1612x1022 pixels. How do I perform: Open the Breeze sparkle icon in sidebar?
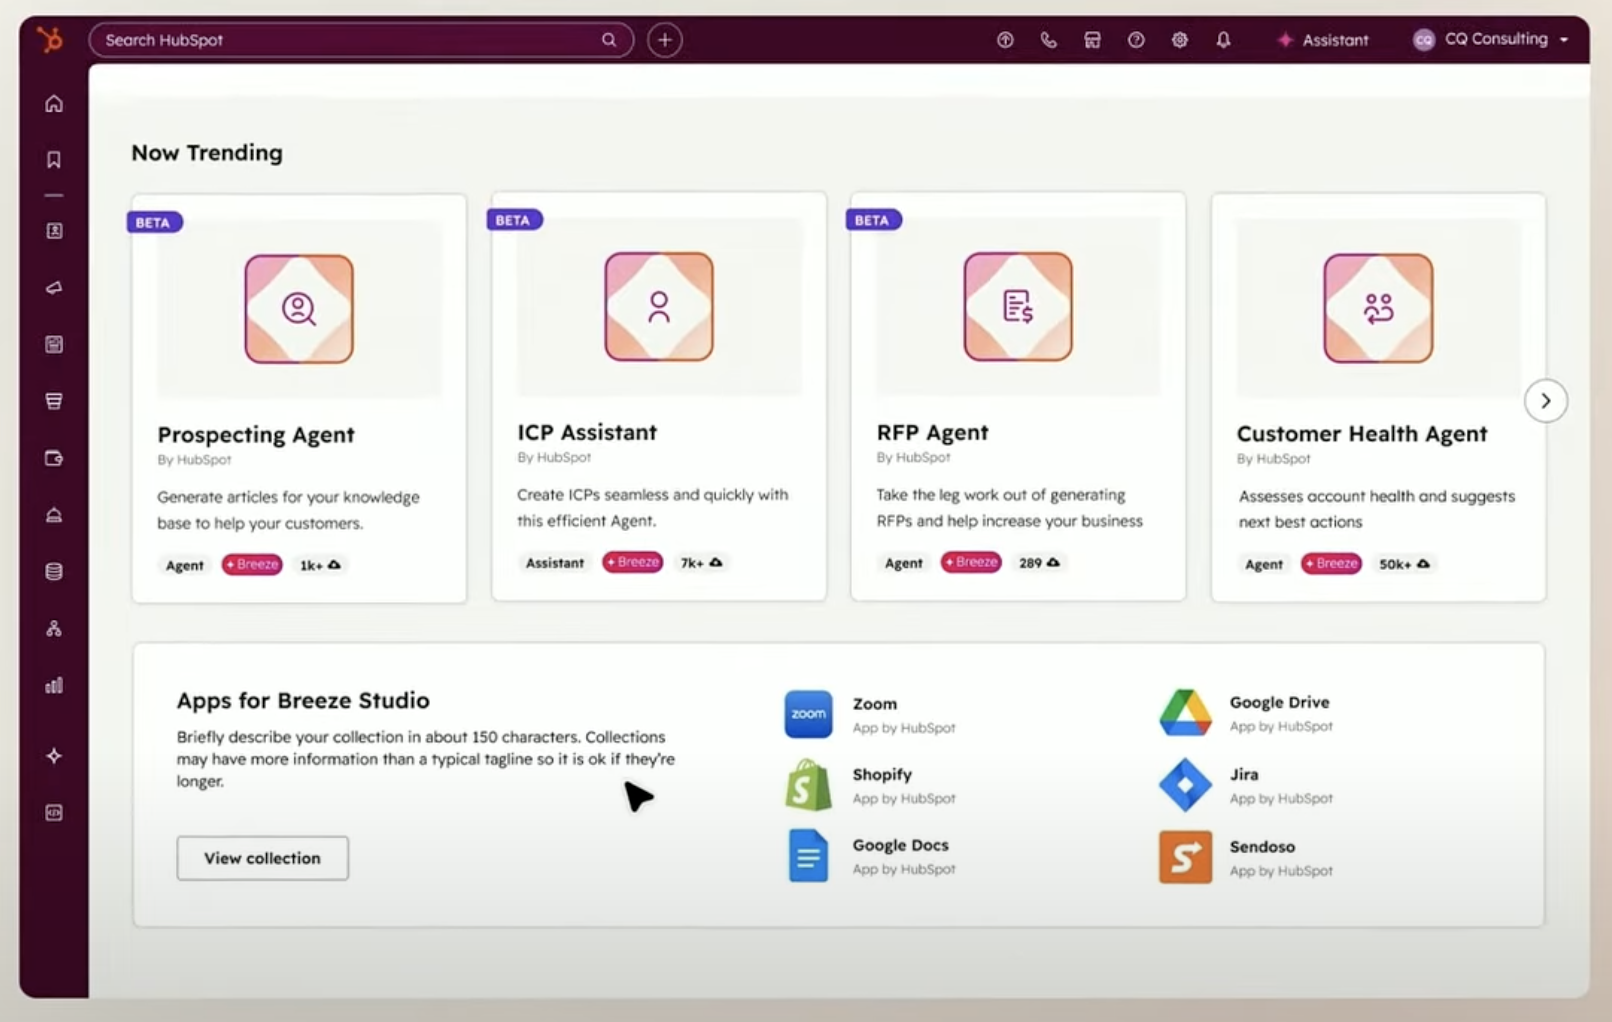[x=54, y=756]
